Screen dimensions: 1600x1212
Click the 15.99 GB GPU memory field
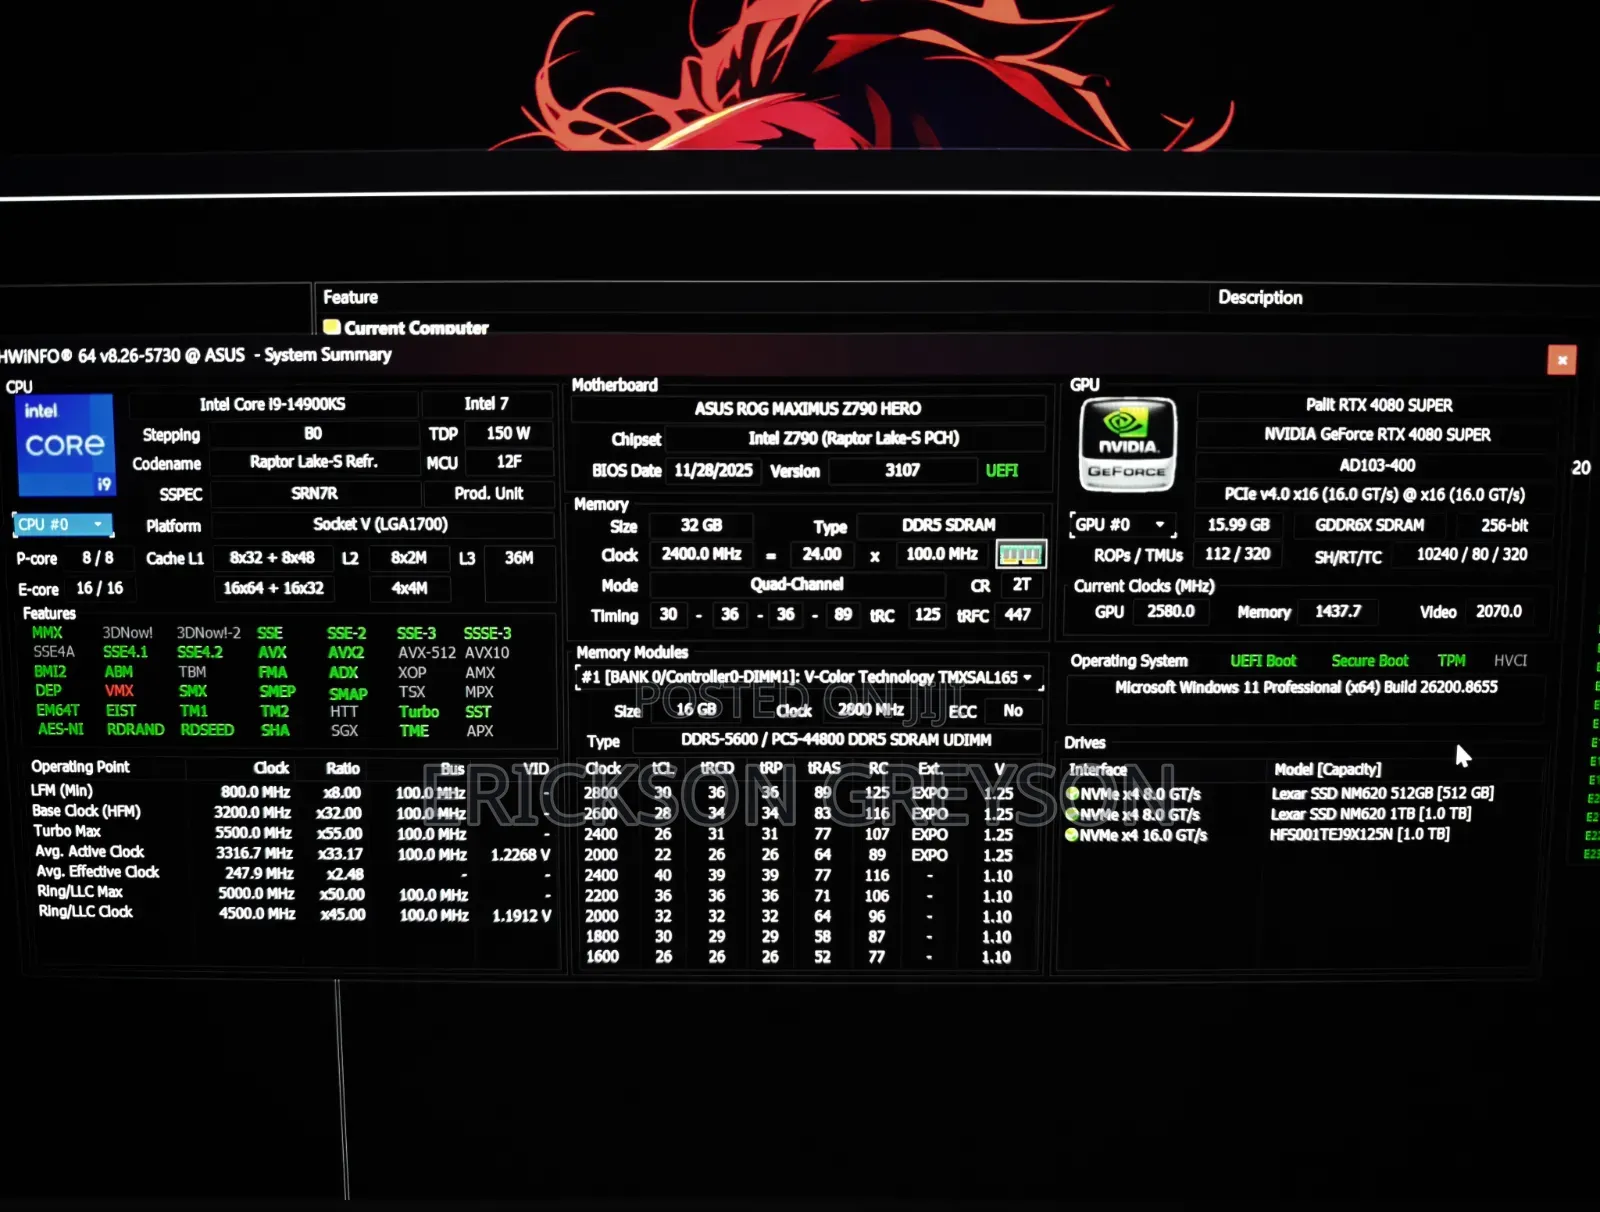click(x=1238, y=525)
